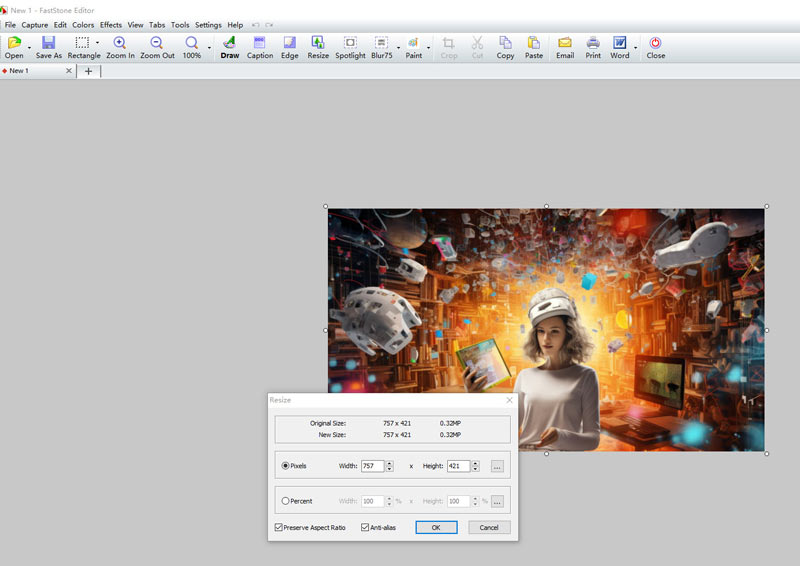Send image to Paint
Image resolution: width=800 pixels, height=566 pixels.
[x=413, y=47]
